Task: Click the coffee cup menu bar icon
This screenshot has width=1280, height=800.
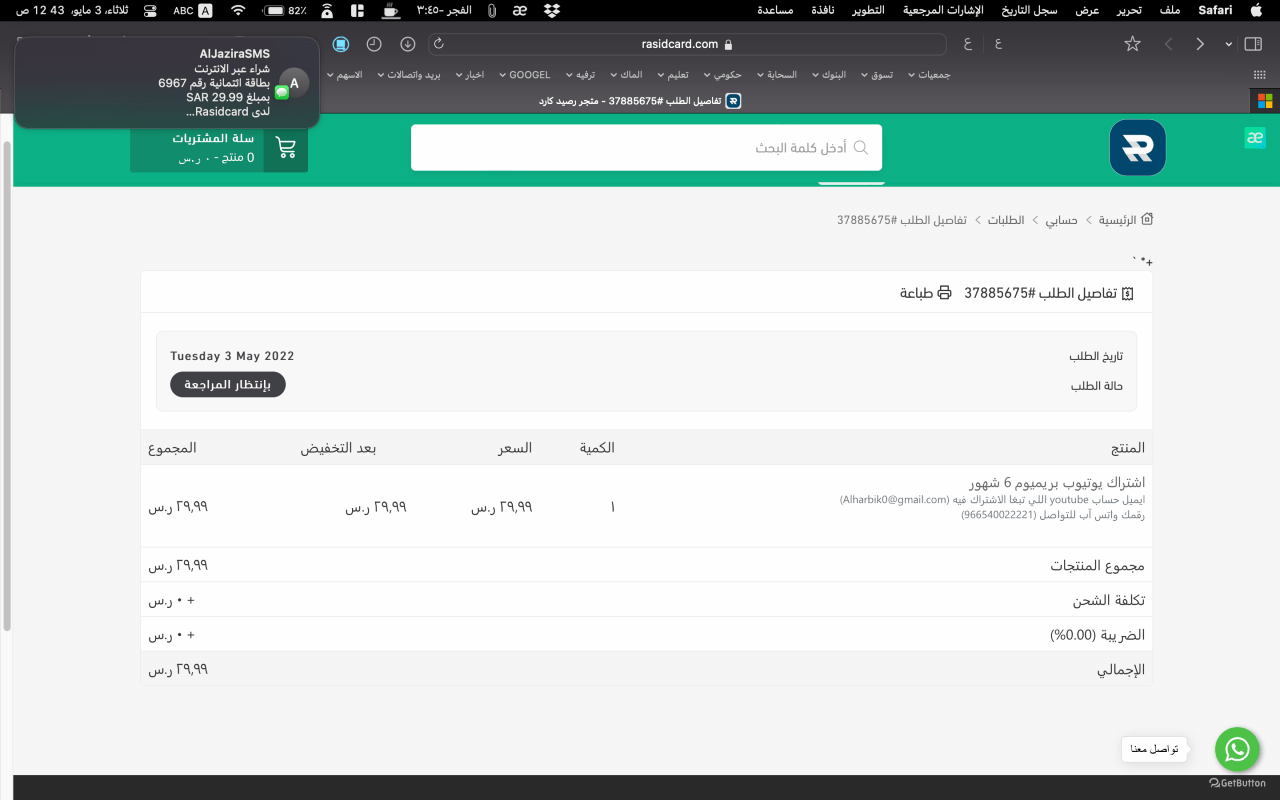Action: coord(389,10)
